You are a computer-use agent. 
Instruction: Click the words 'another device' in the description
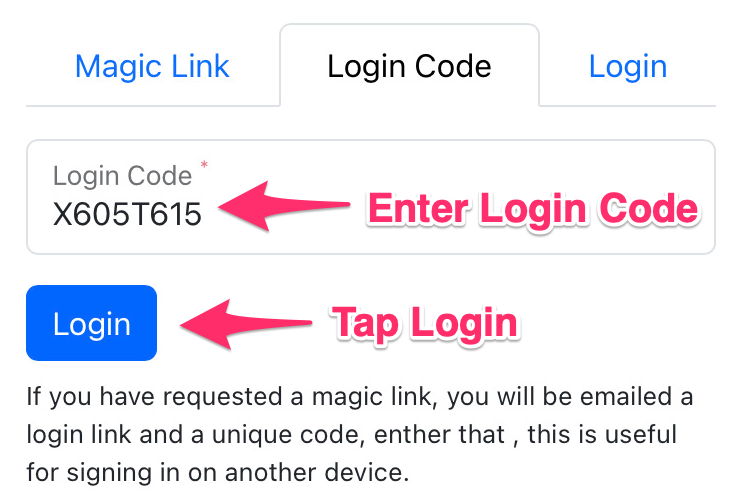point(317,472)
